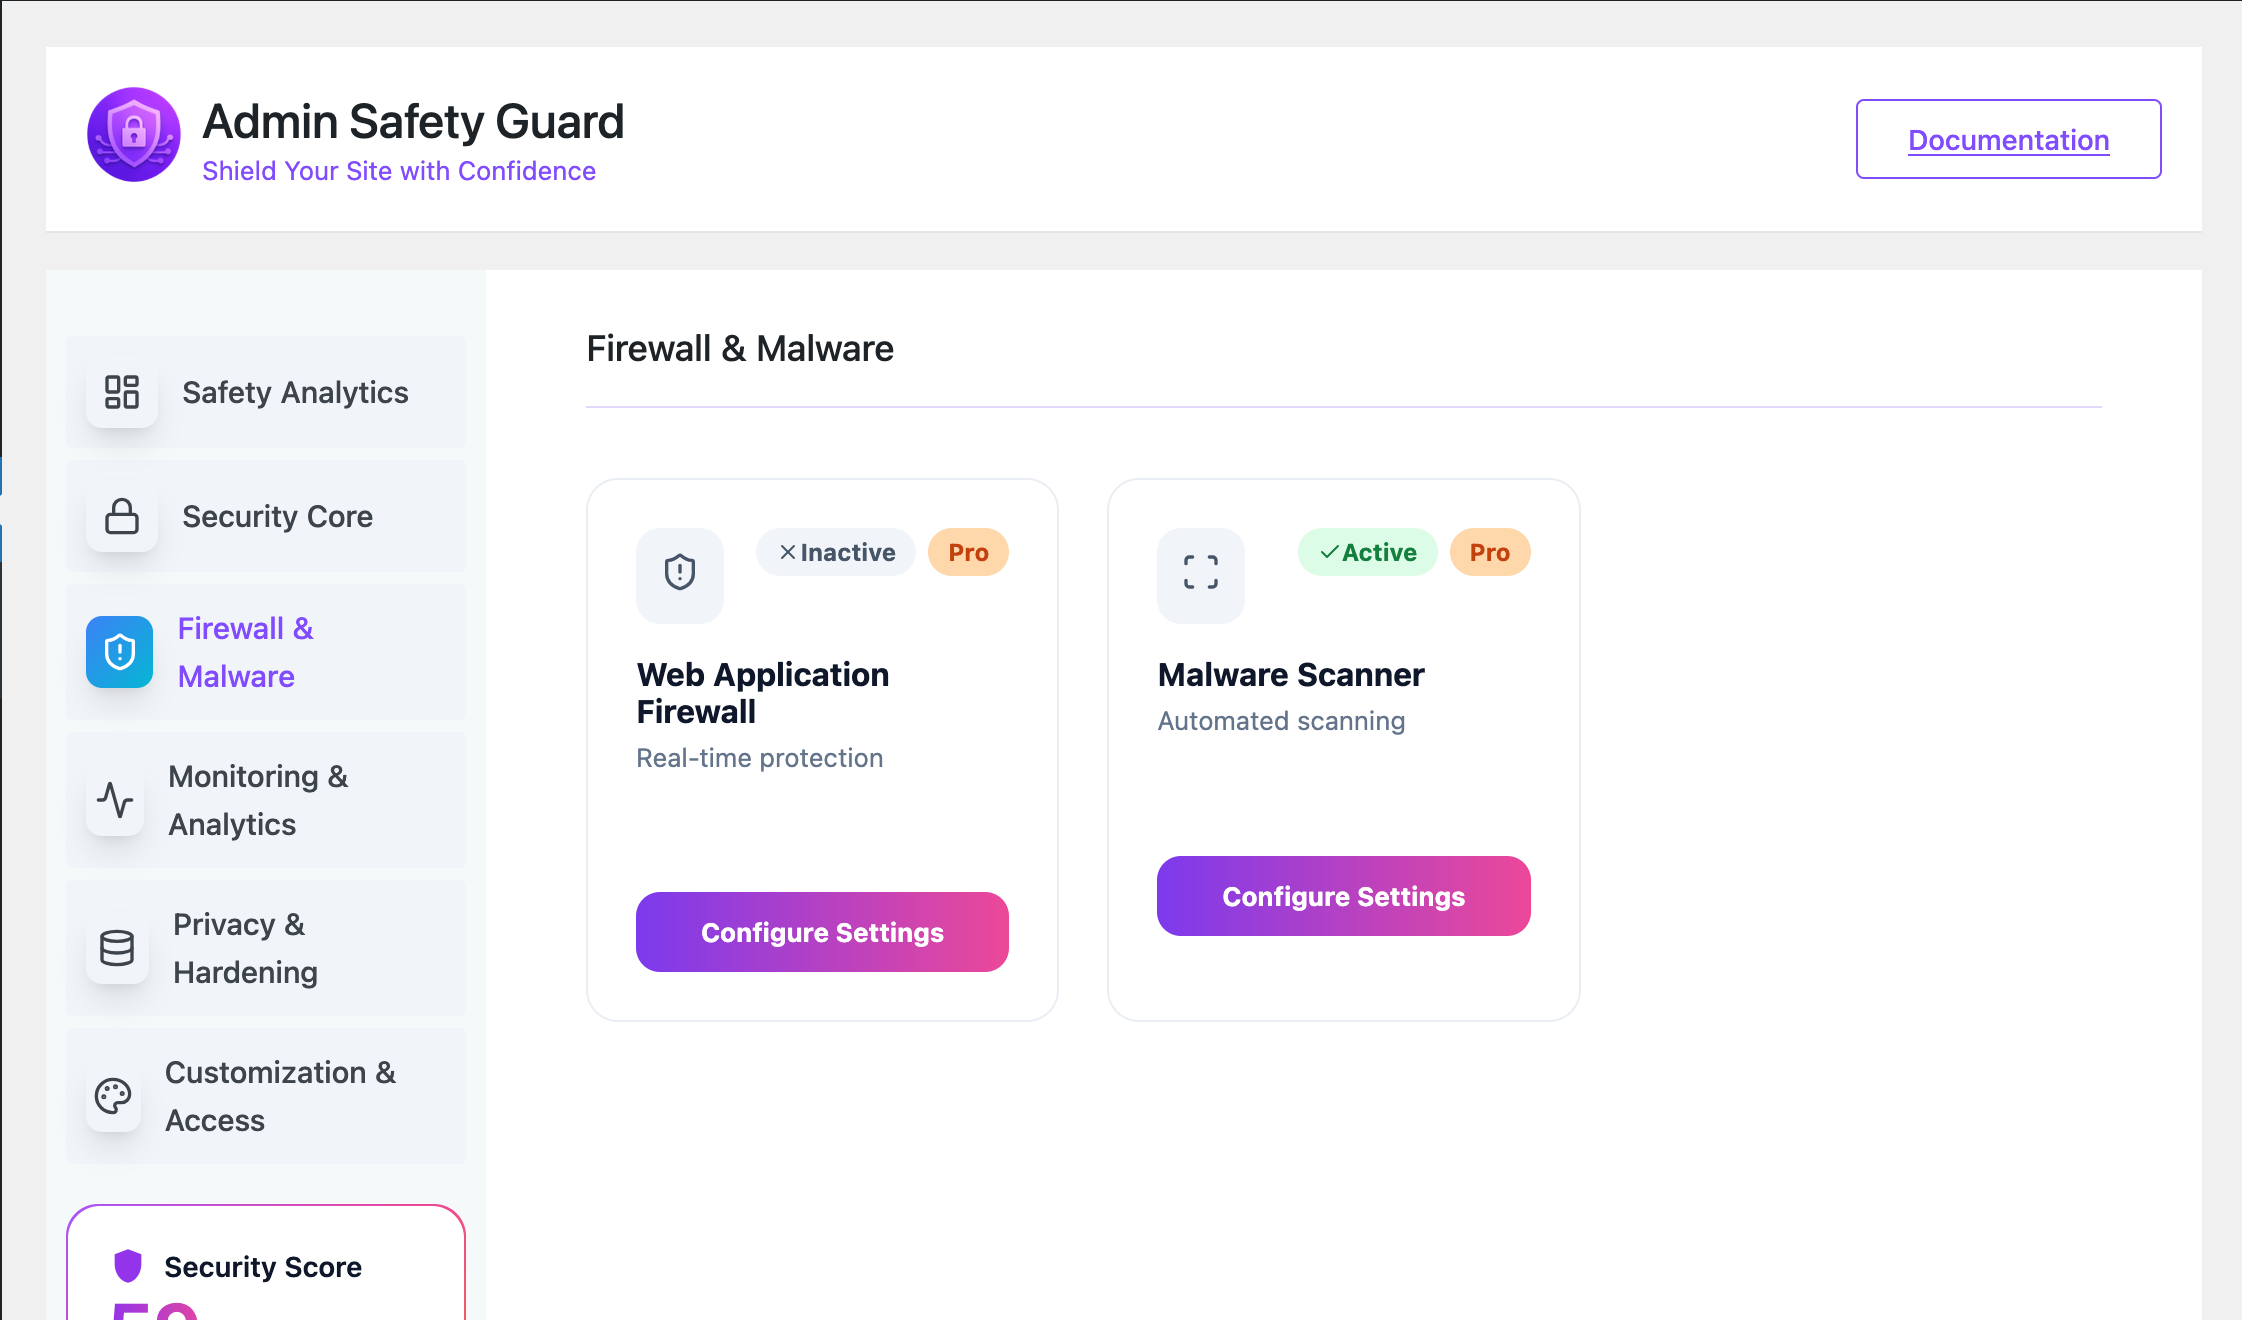The height and width of the screenshot is (1320, 2242).
Task: Click the Security Core padlock icon
Action: click(122, 516)
